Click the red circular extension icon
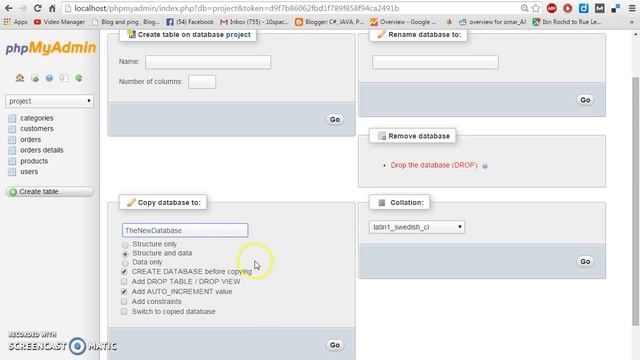 [567, 8]
